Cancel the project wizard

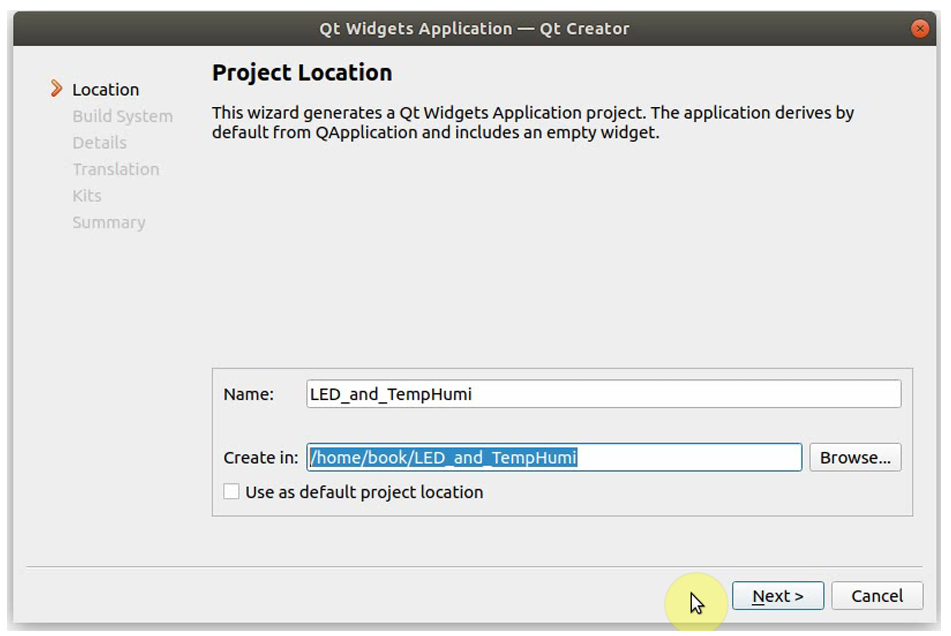click(x=877, y=595)
